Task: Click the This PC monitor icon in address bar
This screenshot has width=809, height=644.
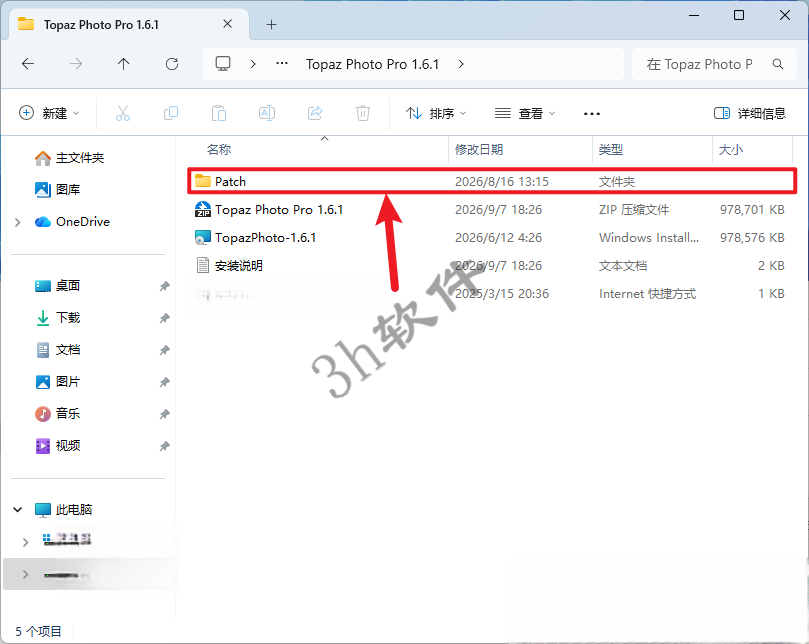Action: click(223, 63)
